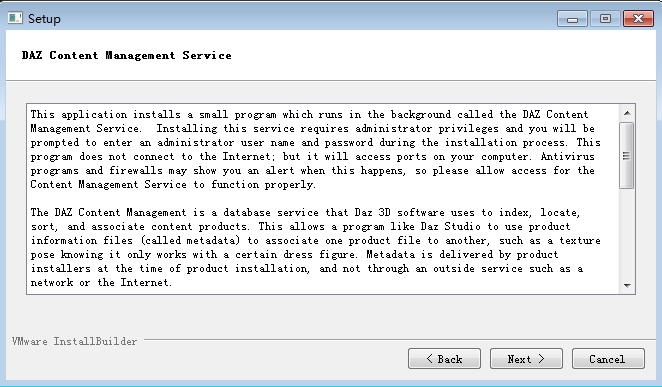Image resolution: width=662 pixels, height=387 pixels.
Task: Click the paragraph starting 'This application installs'
Action: pos(313,149)
